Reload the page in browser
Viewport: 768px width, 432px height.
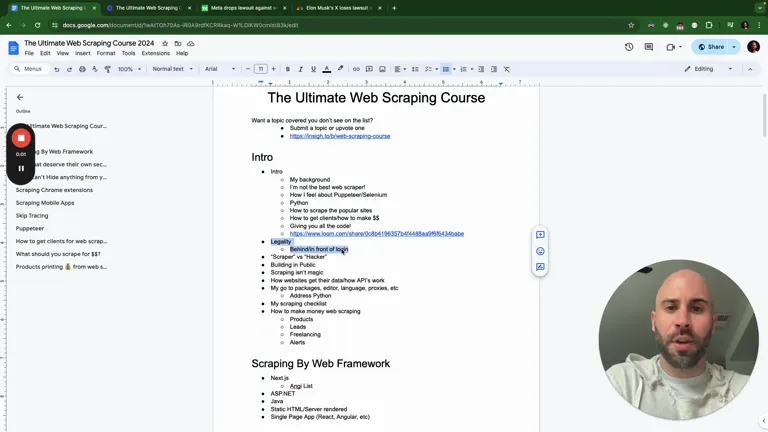click(x=38, y=25)
